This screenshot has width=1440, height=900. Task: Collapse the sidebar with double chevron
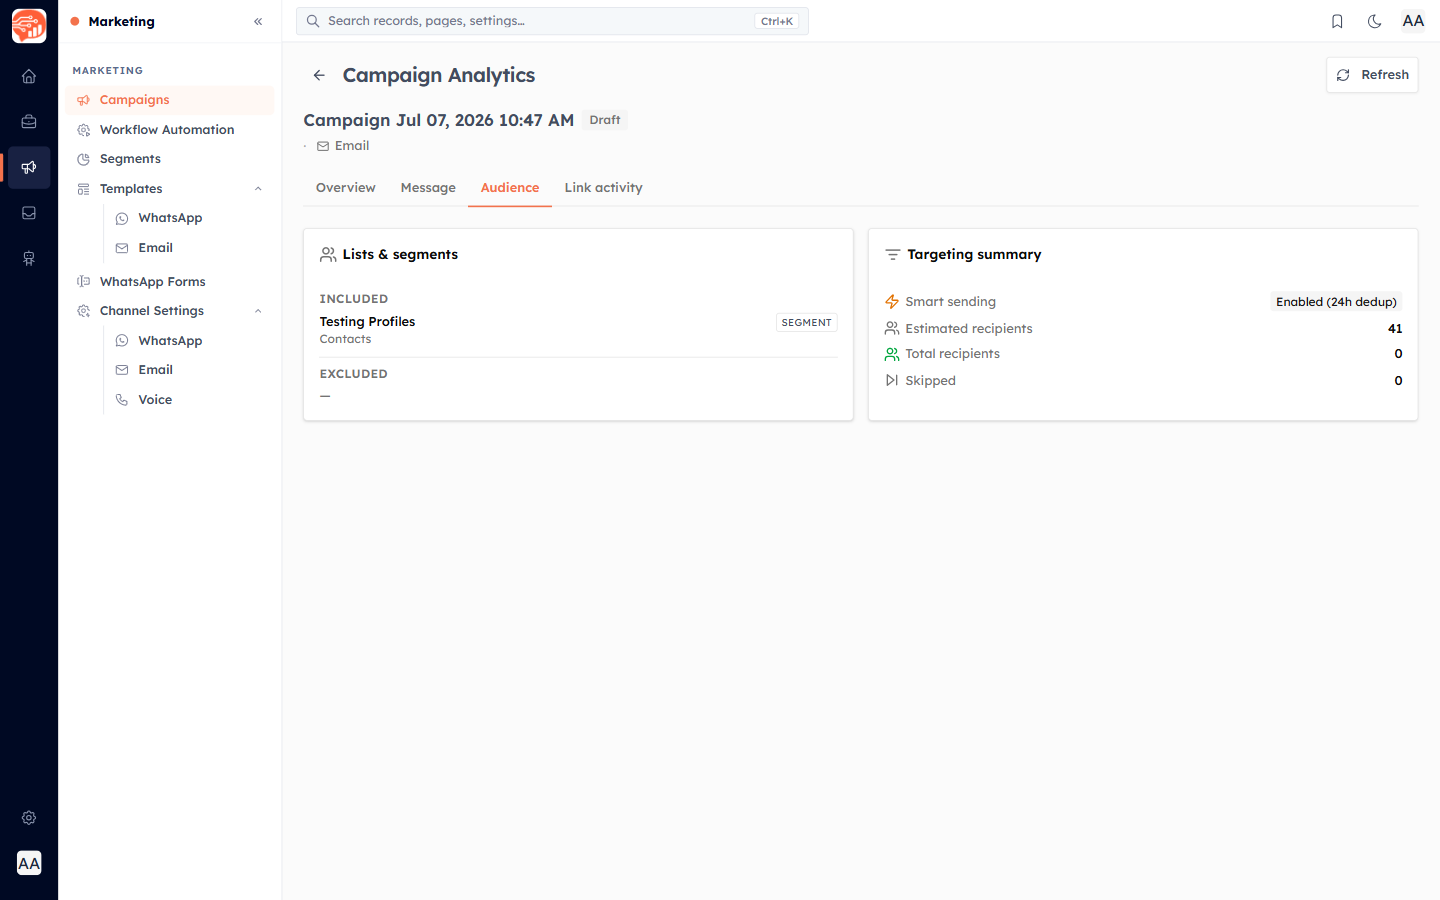pos(258,21)
